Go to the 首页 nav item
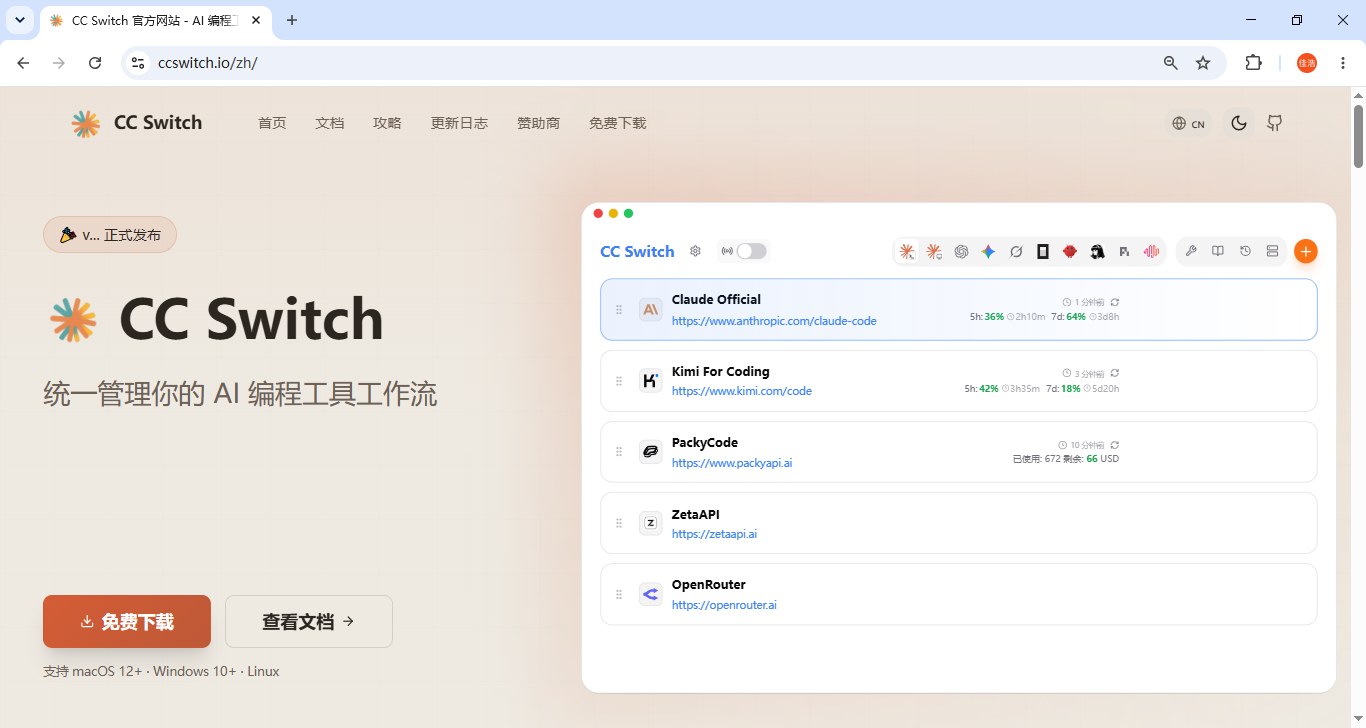 pos(272,123)
